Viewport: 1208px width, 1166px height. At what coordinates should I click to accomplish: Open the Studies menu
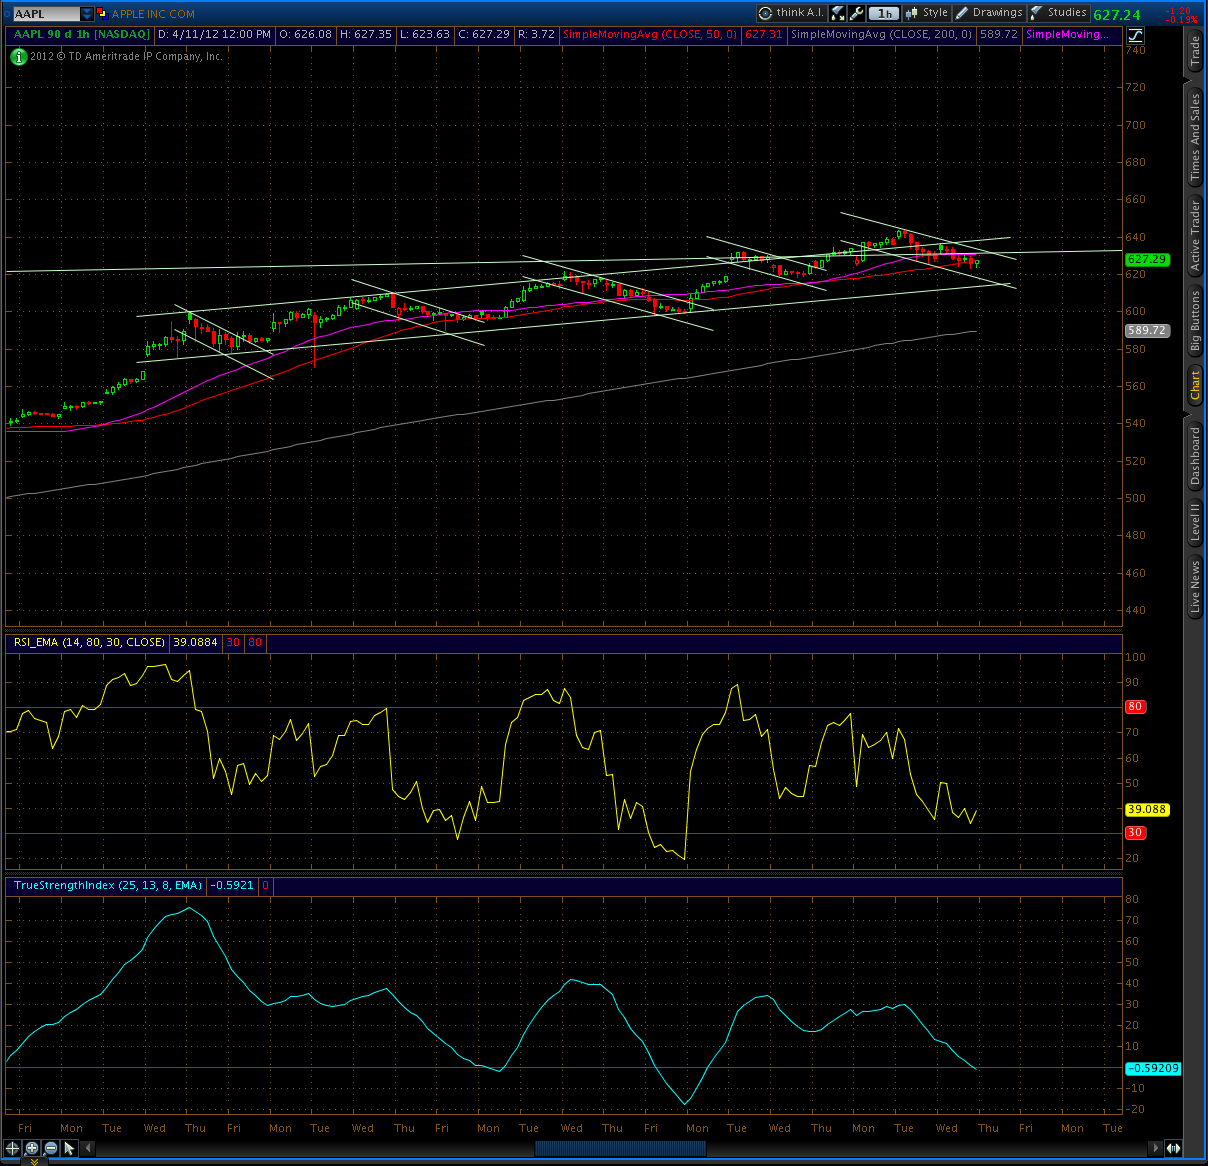pyautogui.click(x=1058, y=13)
